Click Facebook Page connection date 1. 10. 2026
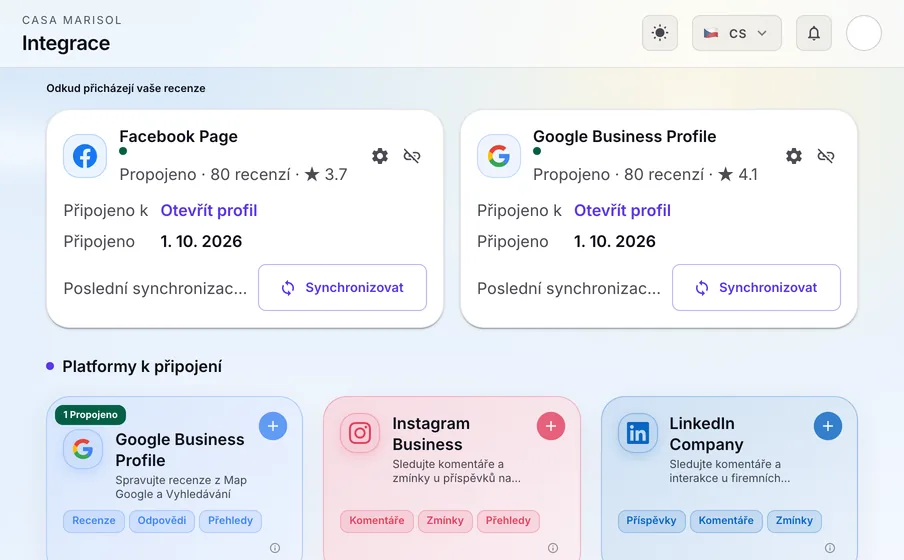This screenshot has height=560, width=904. coord(201,241)
